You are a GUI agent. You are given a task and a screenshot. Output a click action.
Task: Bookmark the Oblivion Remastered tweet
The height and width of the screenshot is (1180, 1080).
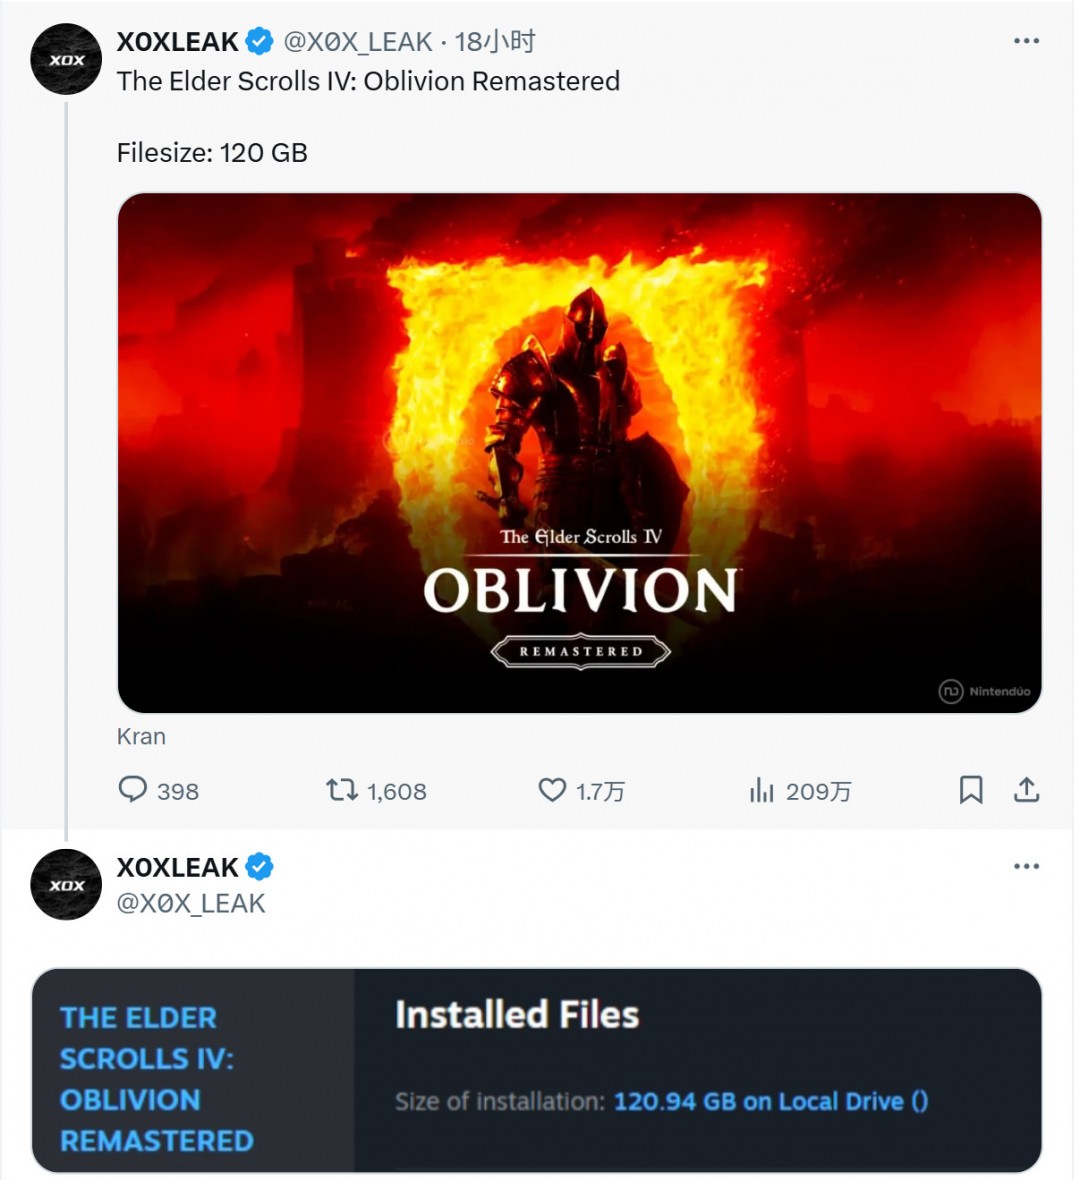pyautogui.click(x=970, y=790)
